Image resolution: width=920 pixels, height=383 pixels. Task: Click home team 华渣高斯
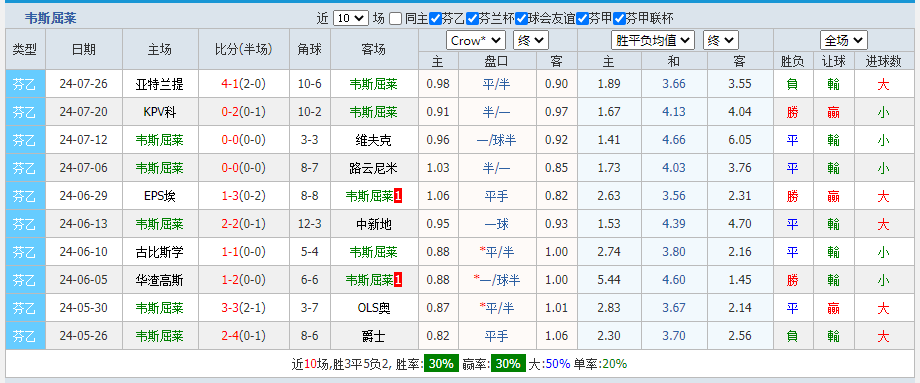click(160, 280)
